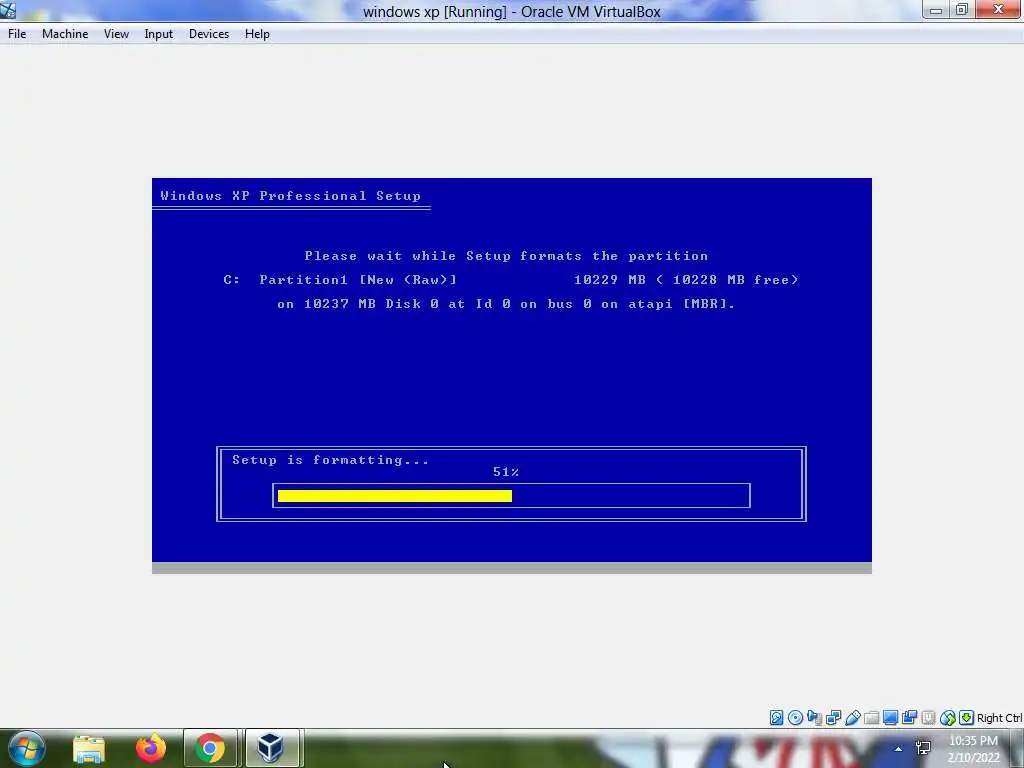Close the VirtualBox window
1024x768 pixels.
click(999, 10)
